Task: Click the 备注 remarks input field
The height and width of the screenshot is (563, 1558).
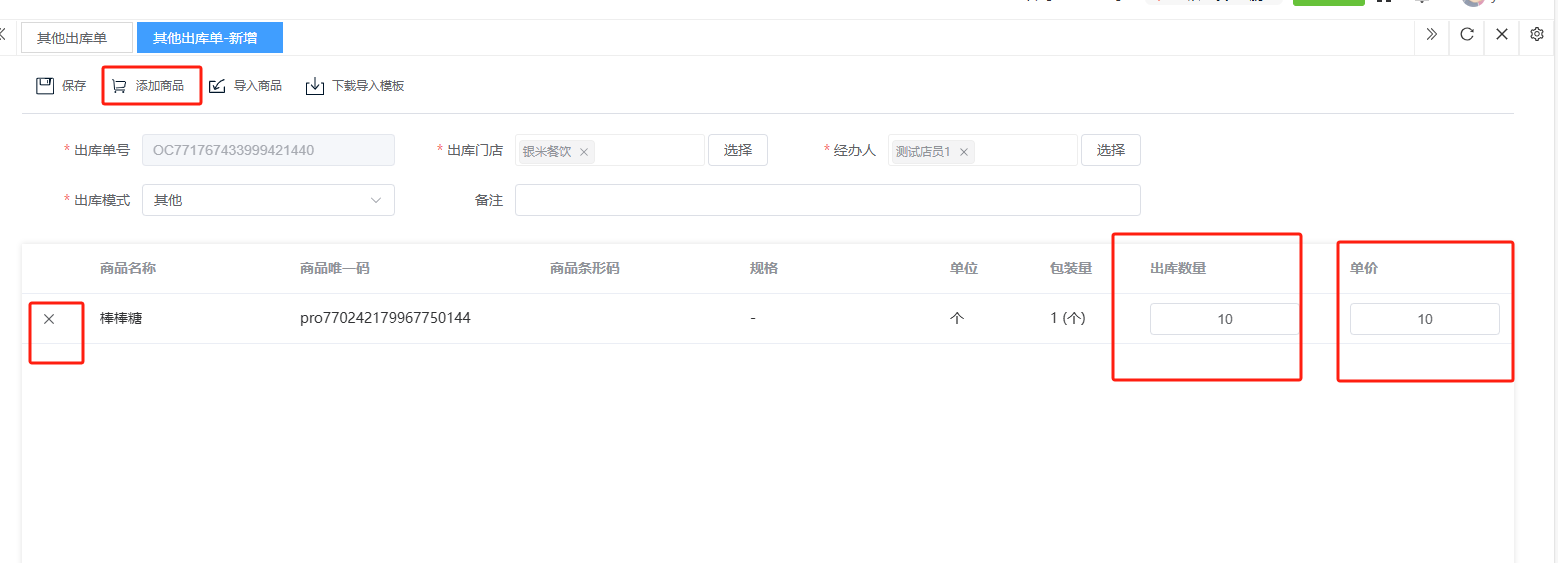Action: [x=827, y=200]
